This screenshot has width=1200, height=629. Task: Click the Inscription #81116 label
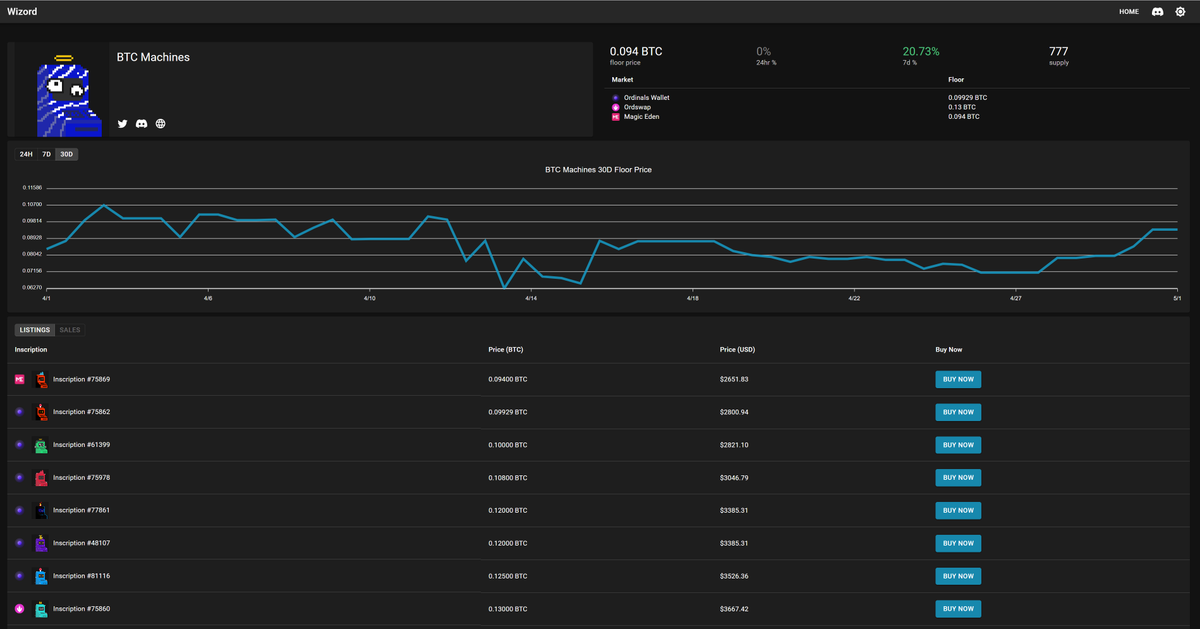click(82, 576)
